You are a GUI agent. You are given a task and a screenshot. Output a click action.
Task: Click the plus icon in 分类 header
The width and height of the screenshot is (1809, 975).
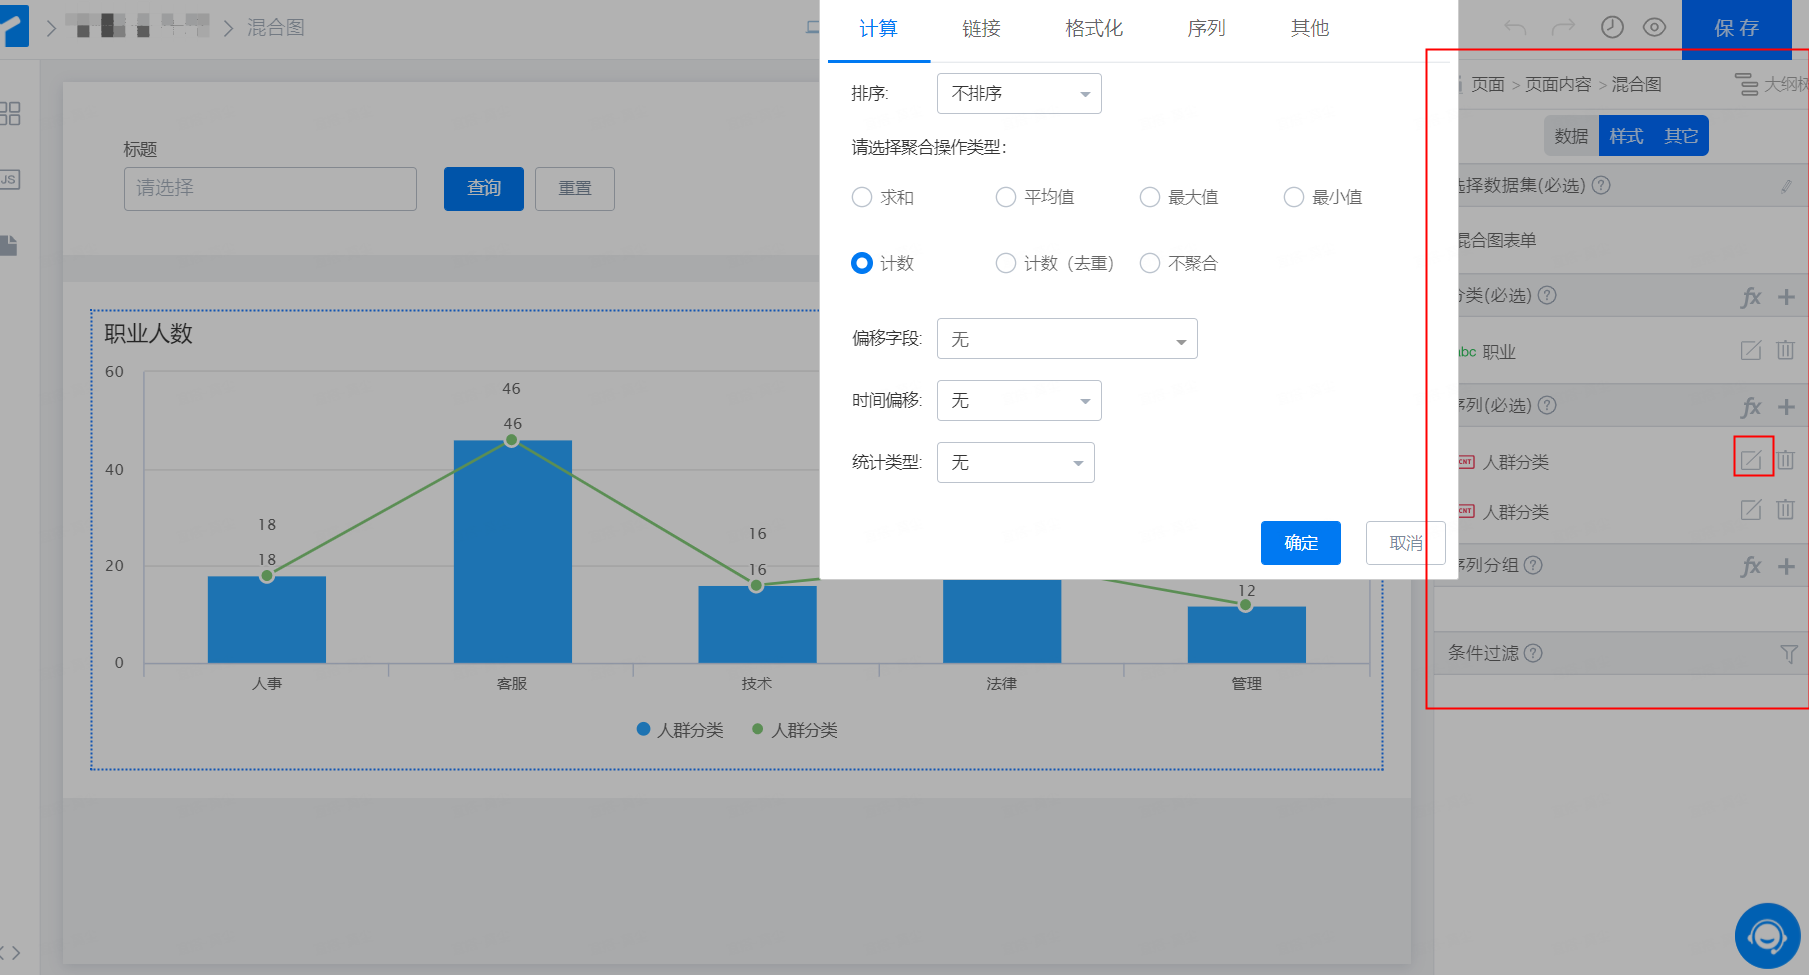coord(1787,297)
